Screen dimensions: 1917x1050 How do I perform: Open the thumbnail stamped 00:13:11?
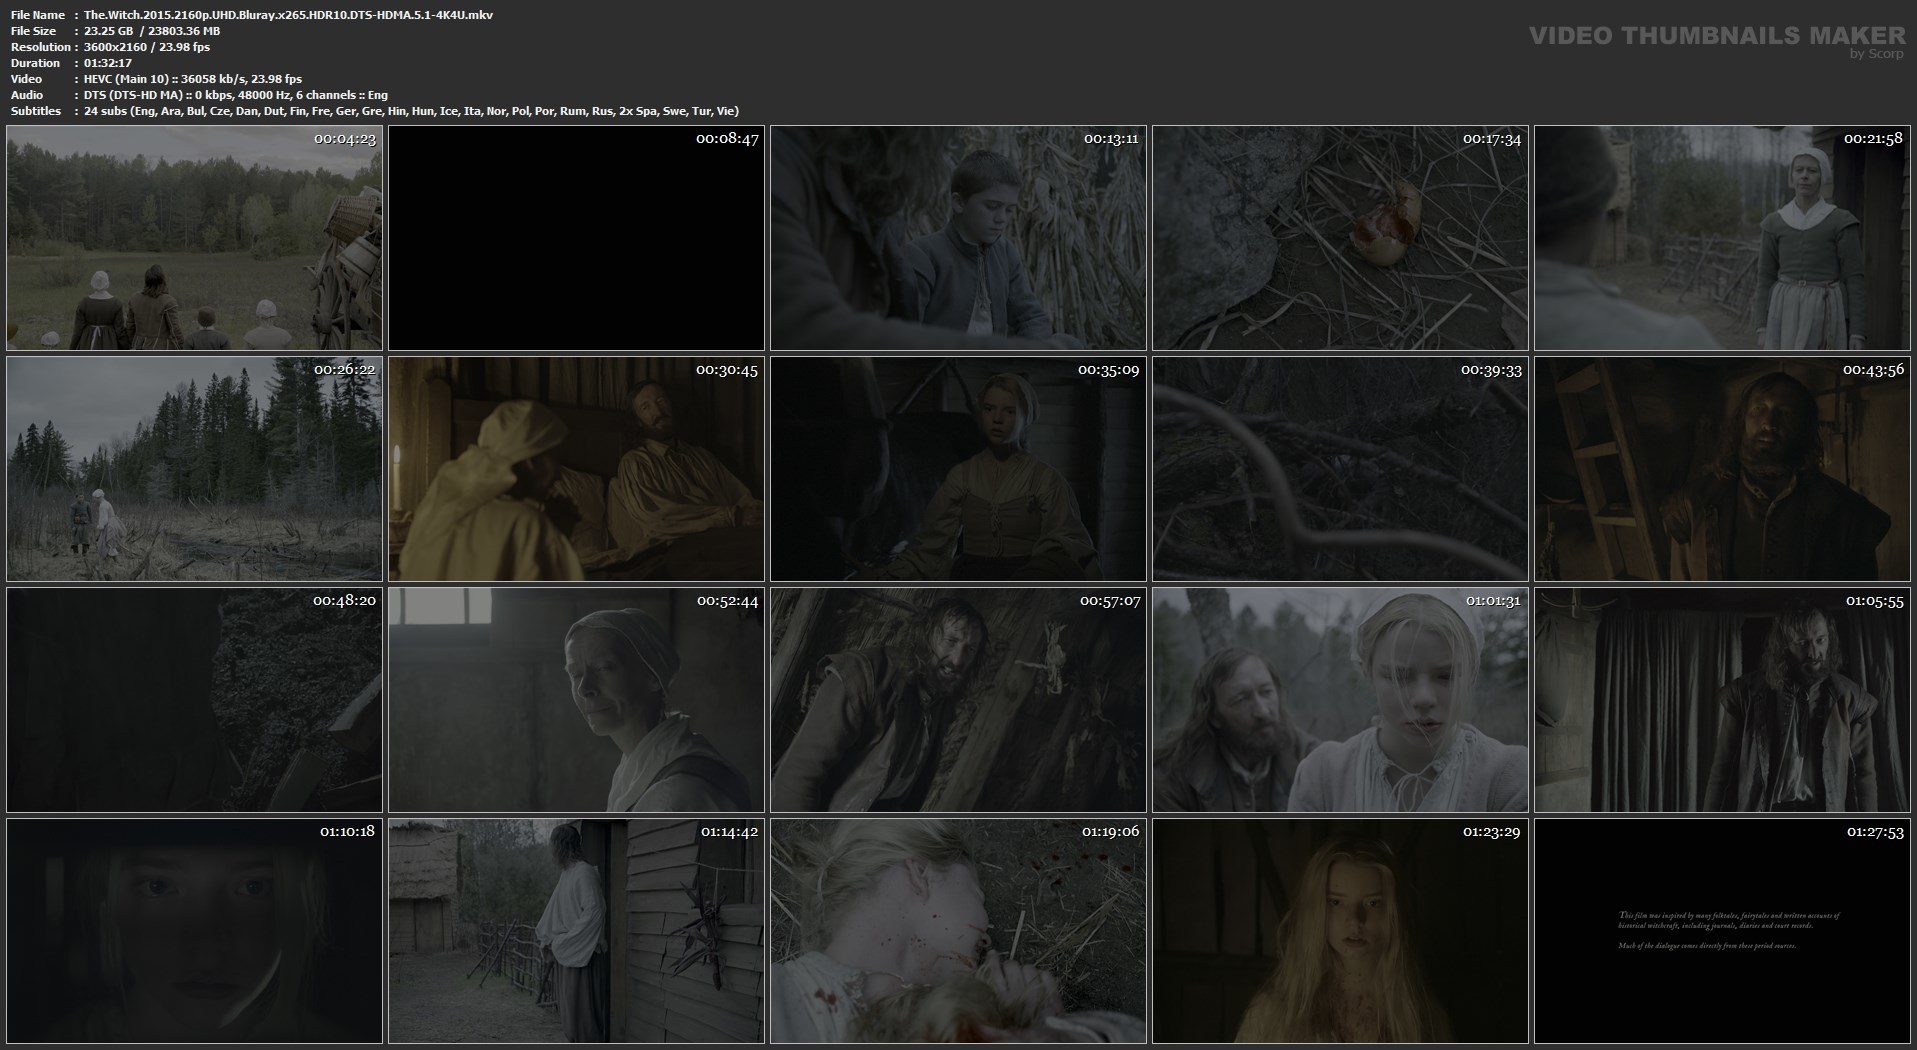click(x=958, y=238)
